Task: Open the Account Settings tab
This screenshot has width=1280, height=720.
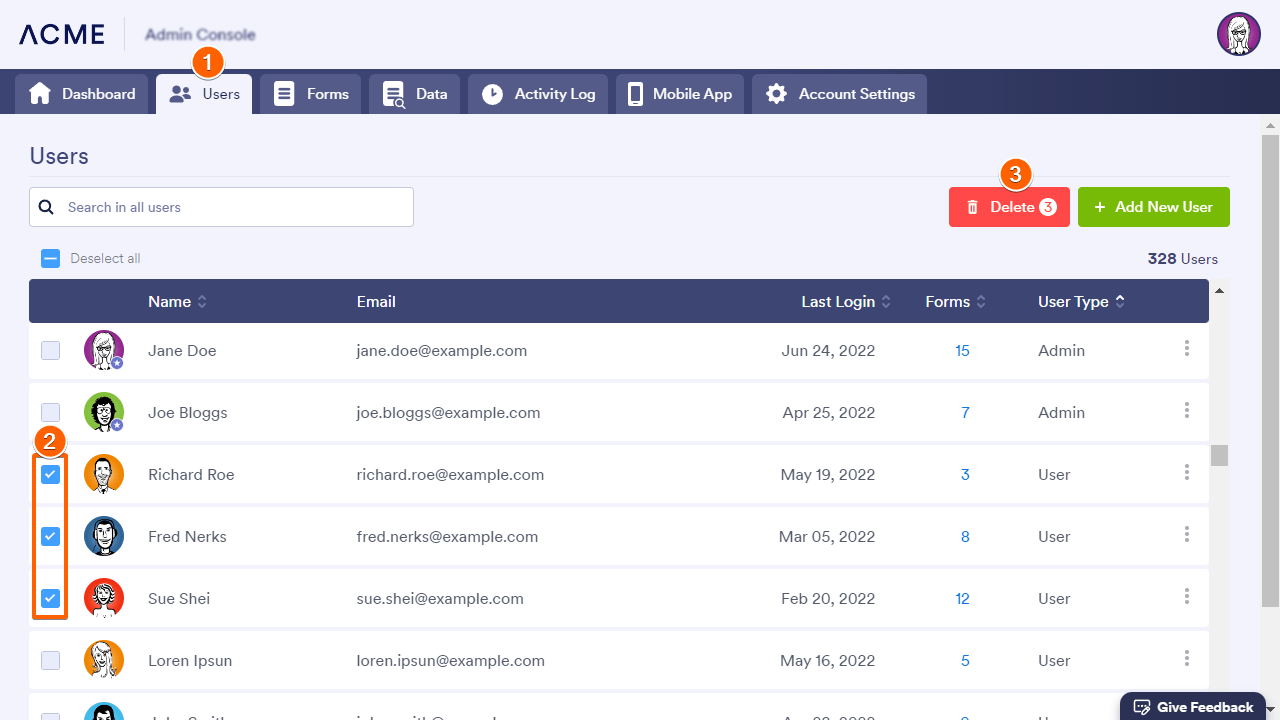Action: coord(840,94)
